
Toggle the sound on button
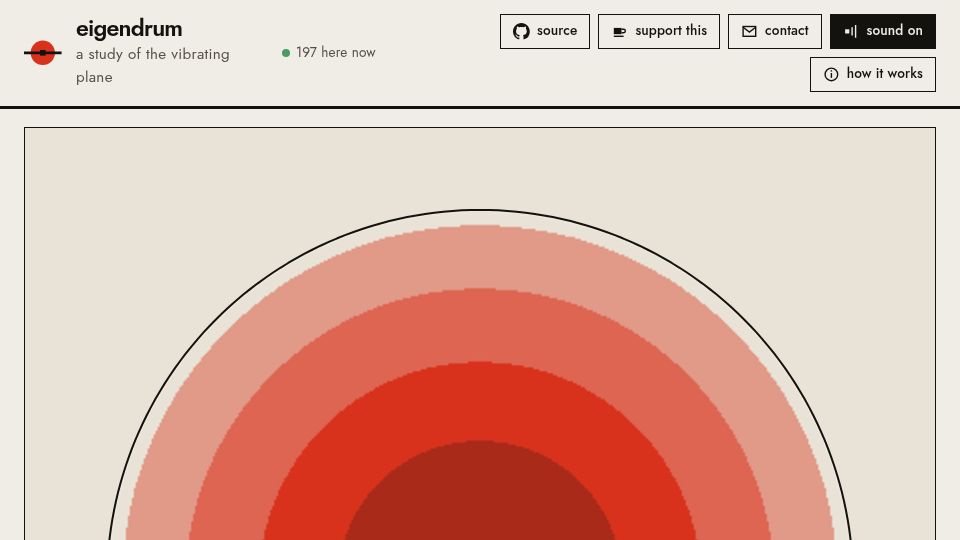pyautogui.click(x=883, y=31)
